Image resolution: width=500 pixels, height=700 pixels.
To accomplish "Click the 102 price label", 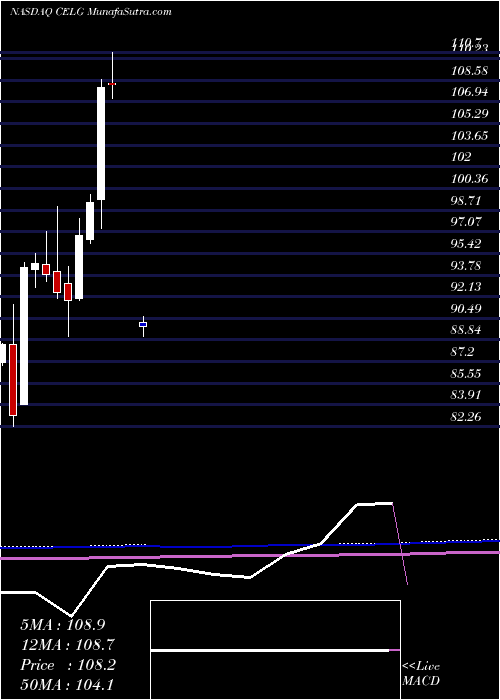I will coord(461,157).
